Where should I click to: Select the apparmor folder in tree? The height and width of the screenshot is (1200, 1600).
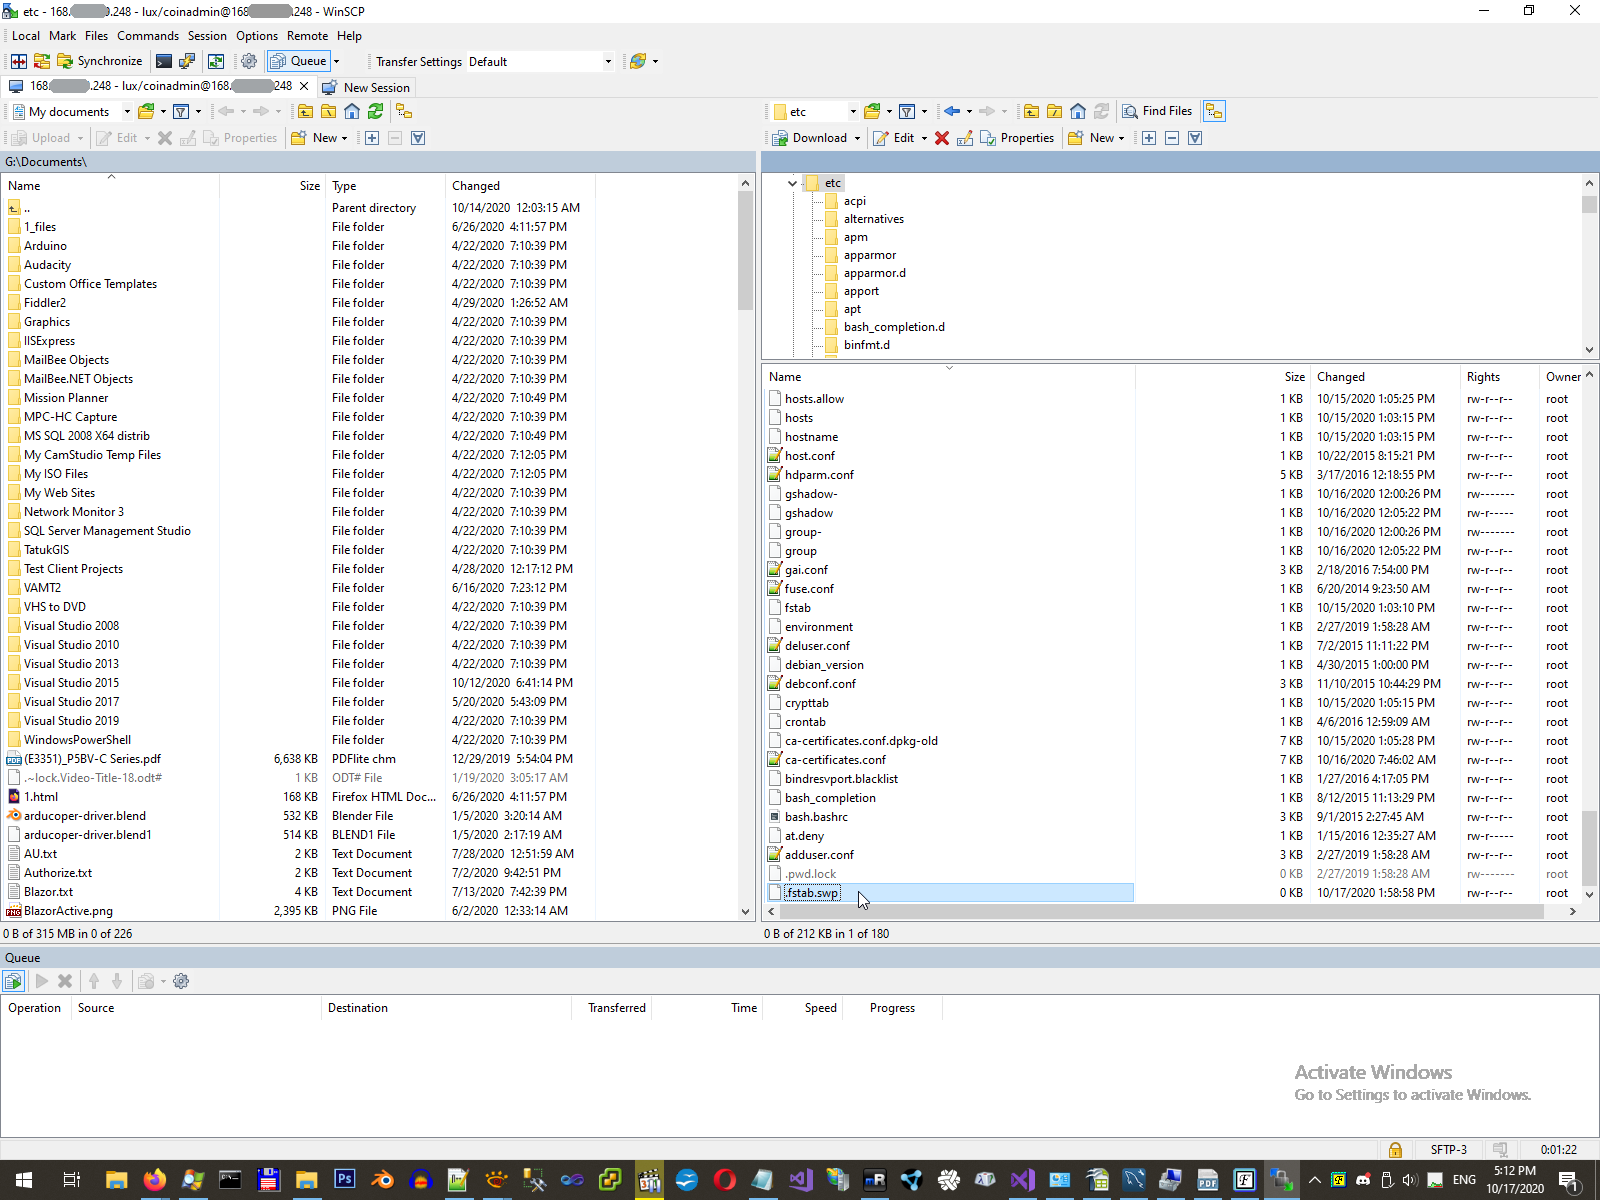869,255
